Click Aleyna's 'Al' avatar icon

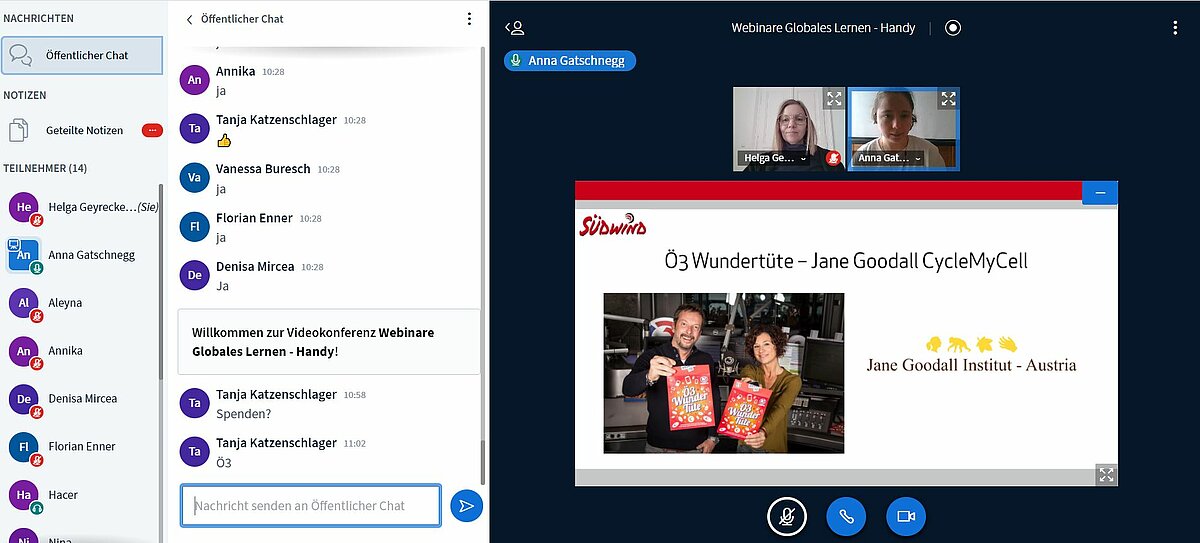tap(23, 302)
